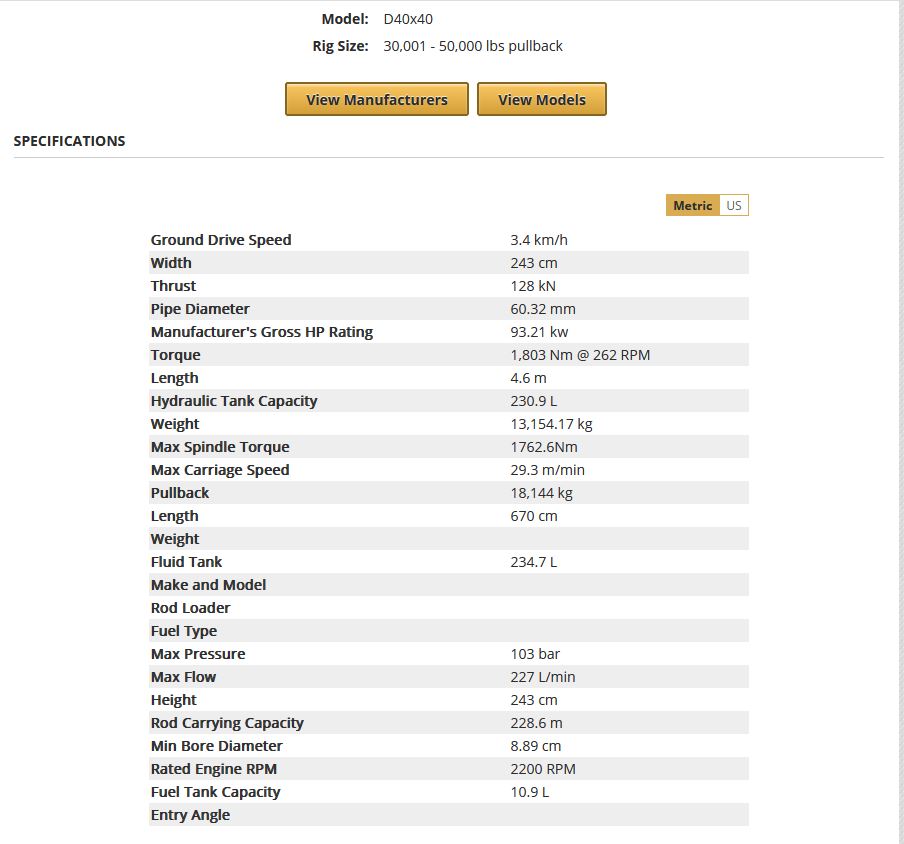Click the Manufacturer's Gross HP Rating label

click(x=261, y=332)
